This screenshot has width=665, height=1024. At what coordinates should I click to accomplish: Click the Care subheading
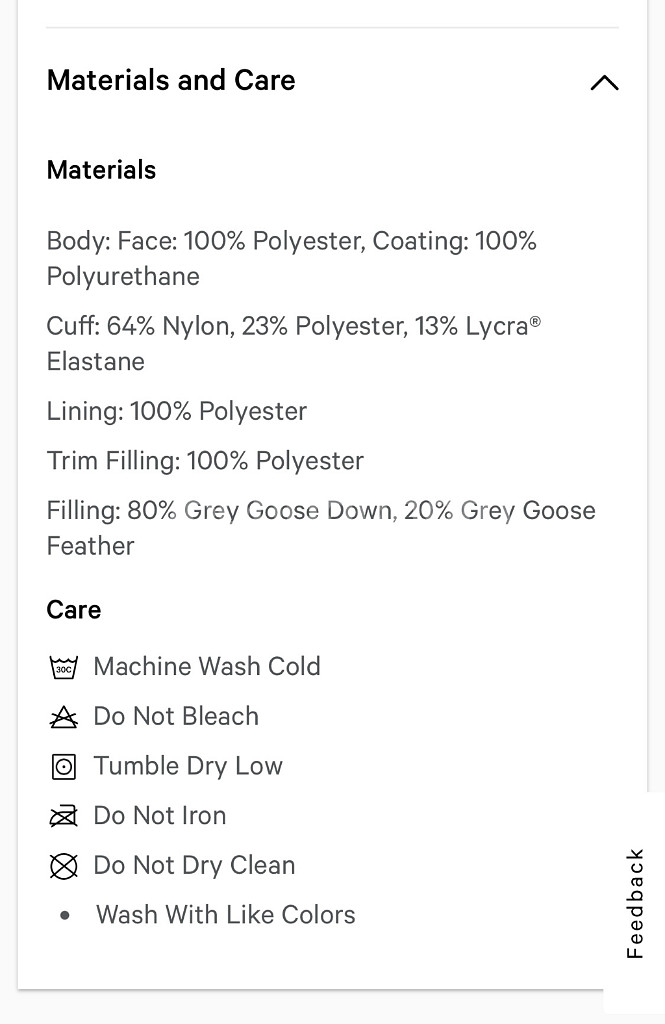(74, 609)
